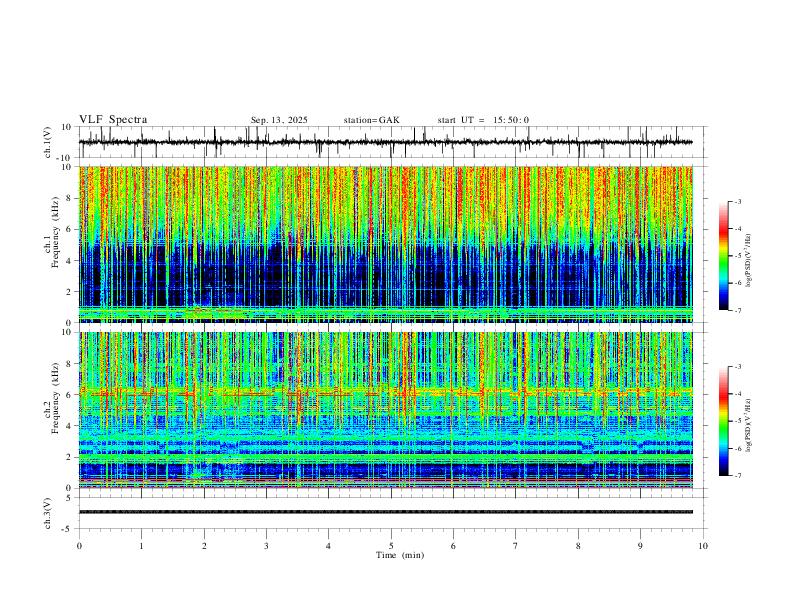Click the "-5" tick on lower color bar
Screen dimensions: 792x612
pos(737,421)
